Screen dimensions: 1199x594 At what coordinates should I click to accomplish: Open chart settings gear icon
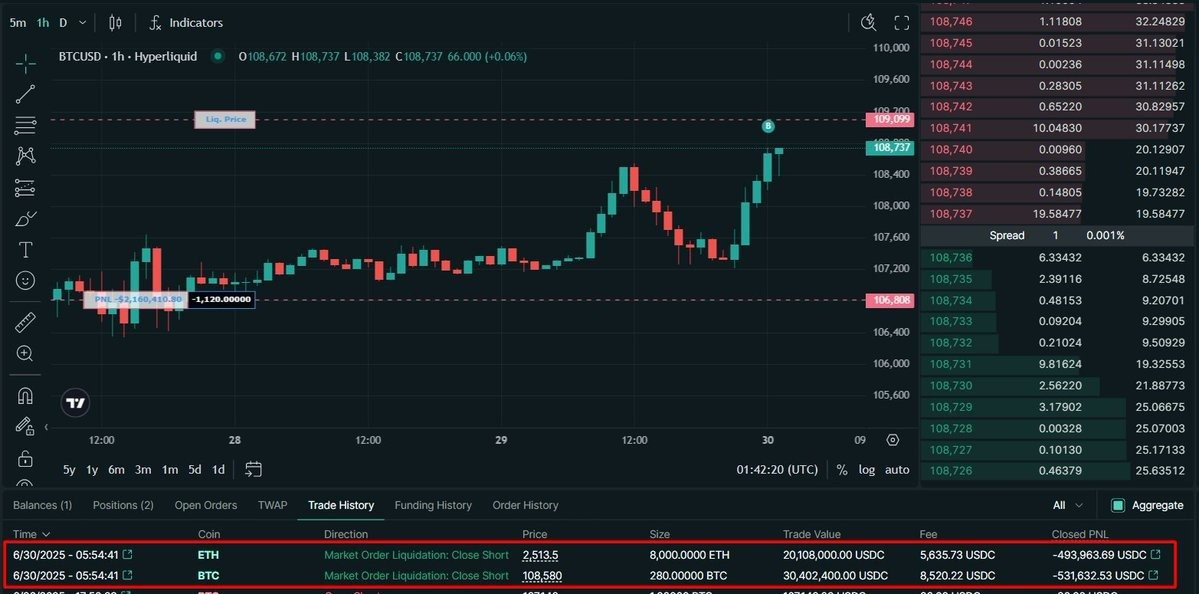coord(892,440)
